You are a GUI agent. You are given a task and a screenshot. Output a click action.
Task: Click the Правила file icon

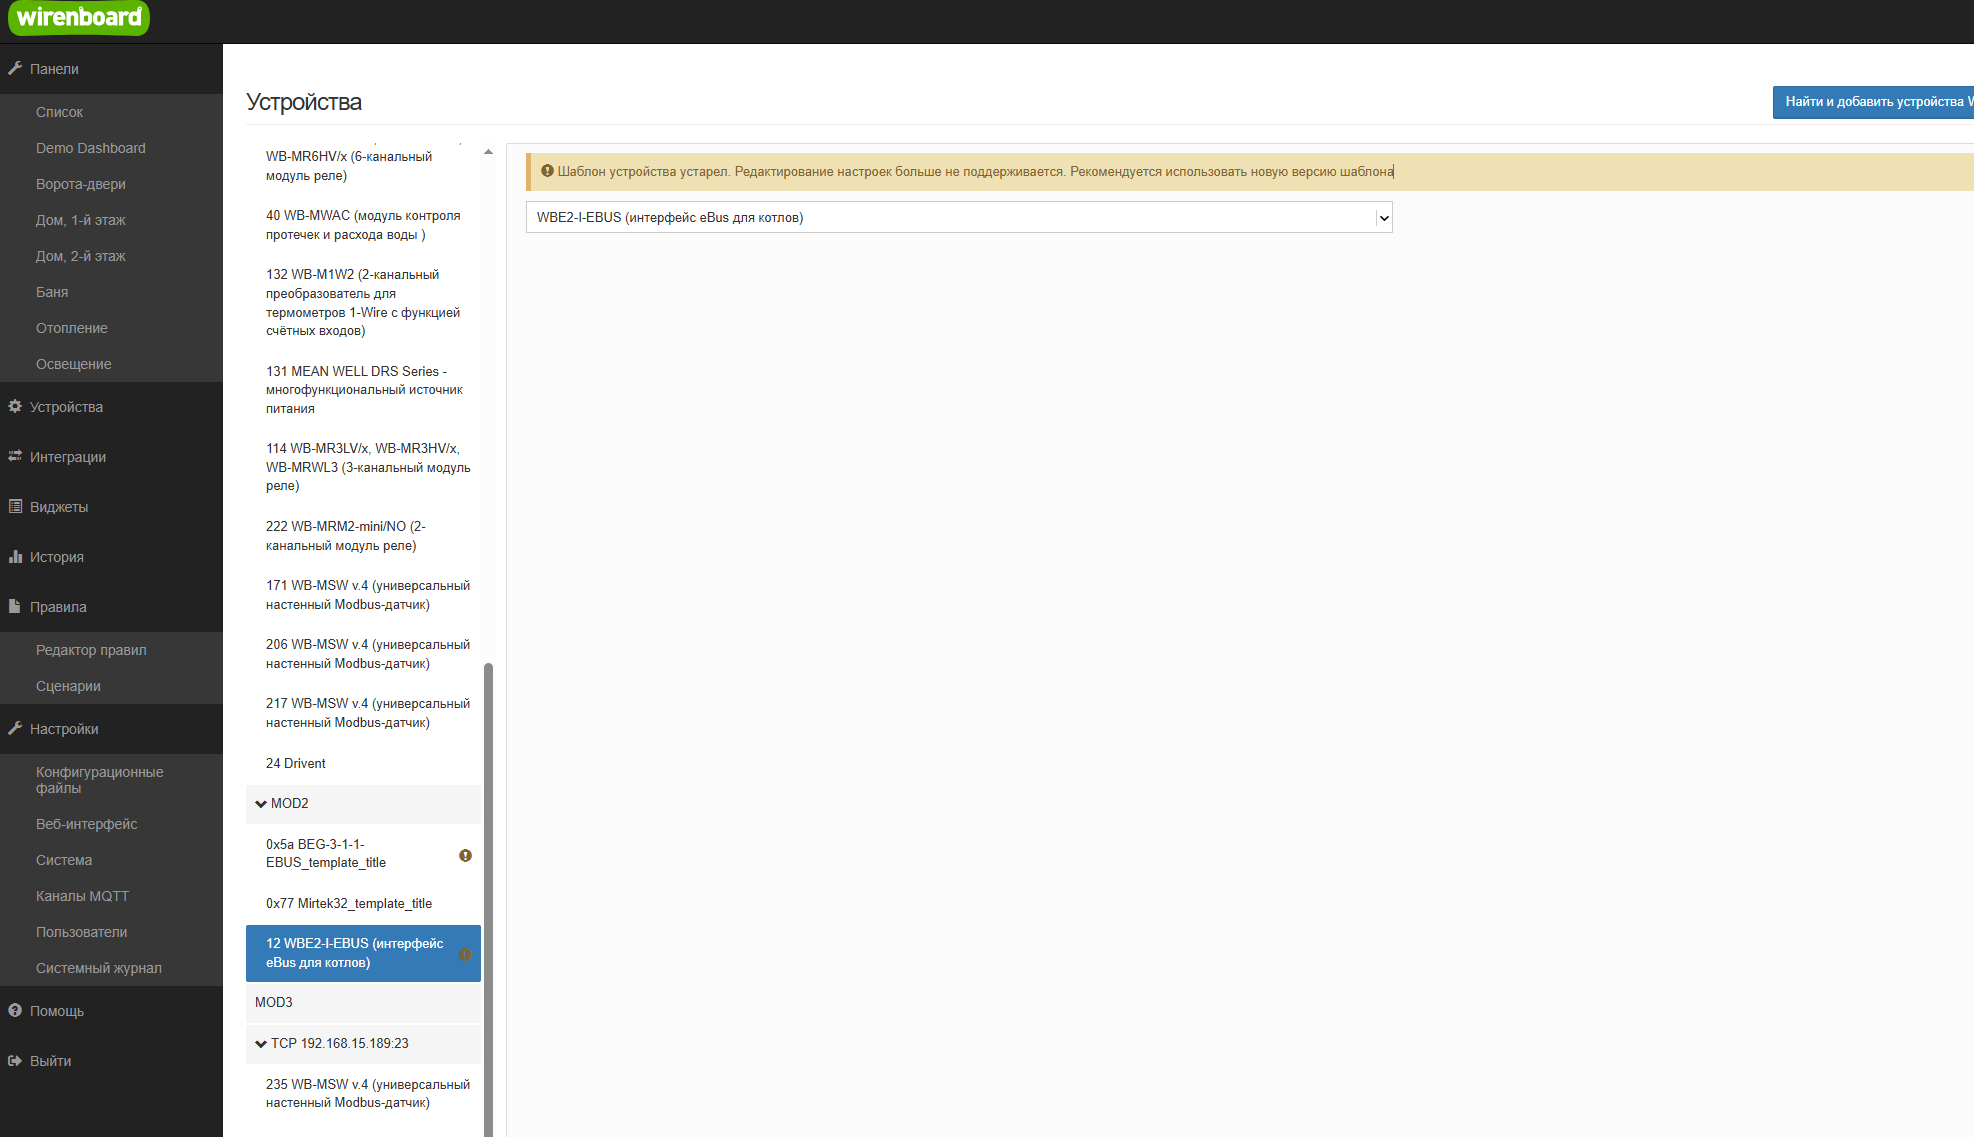(15, 607)
